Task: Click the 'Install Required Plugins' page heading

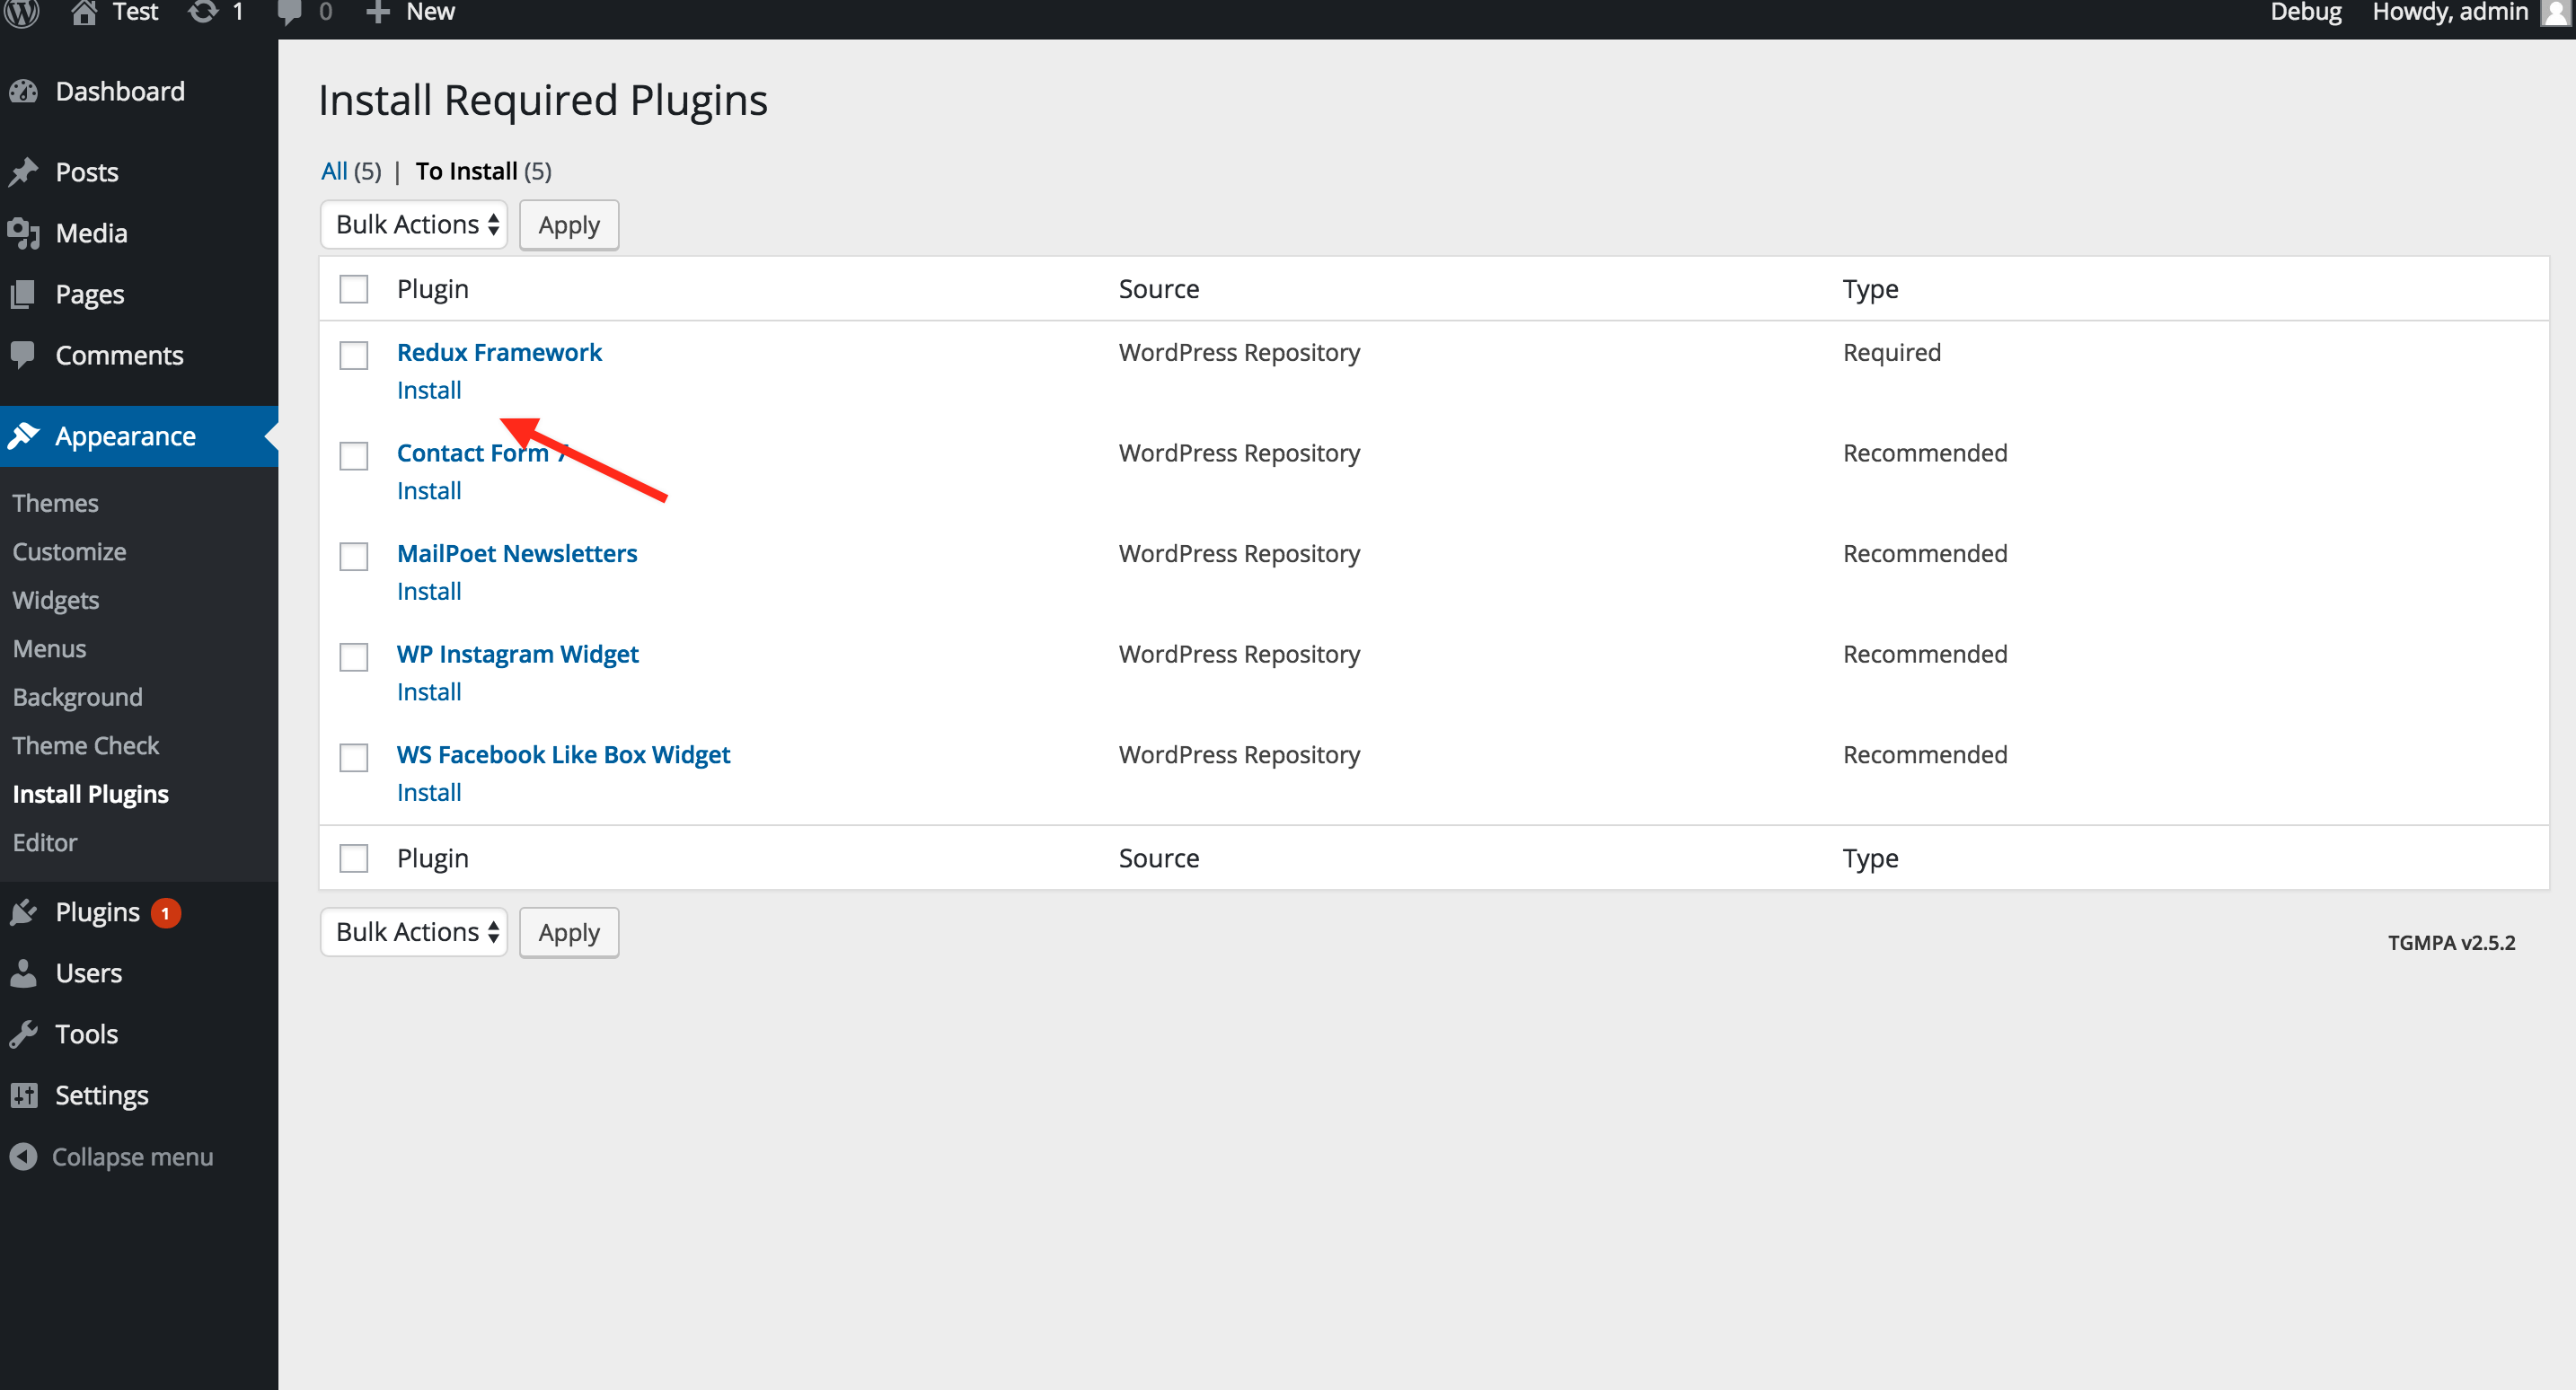Action: pyautogui.click(x=543, y=101)
